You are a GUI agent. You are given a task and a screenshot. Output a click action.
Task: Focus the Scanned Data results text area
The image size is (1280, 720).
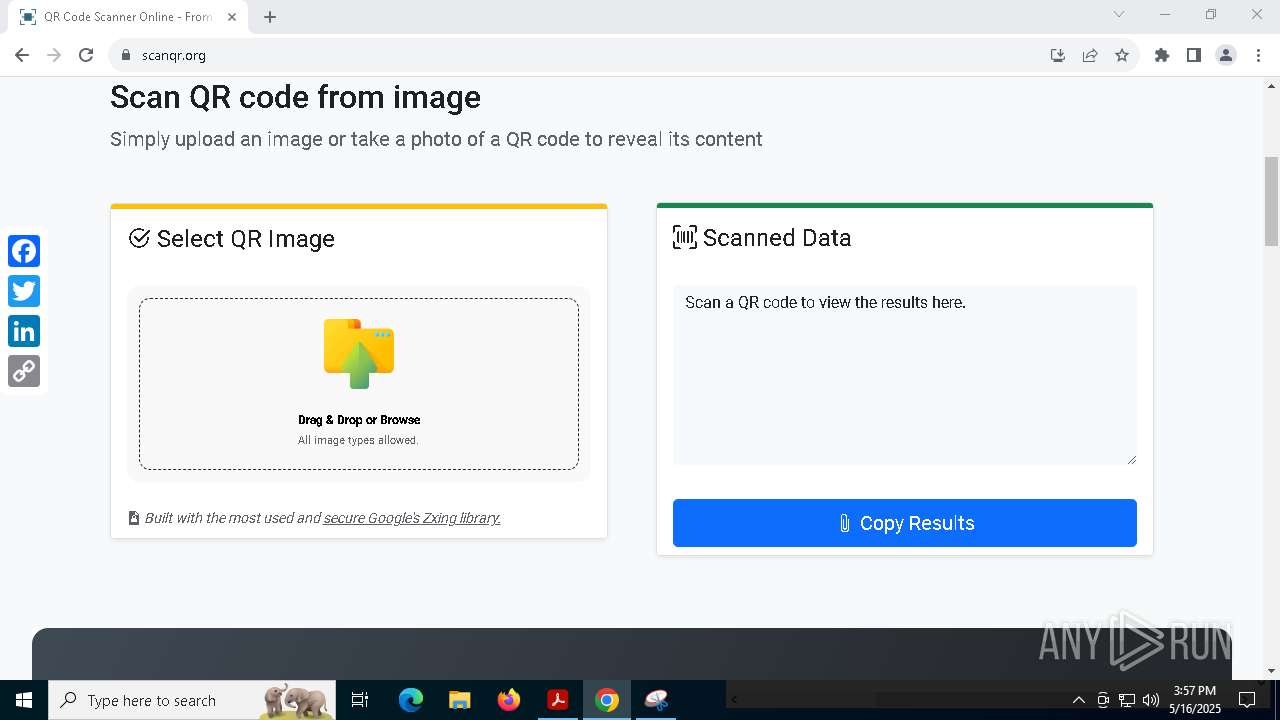point(905,375)
